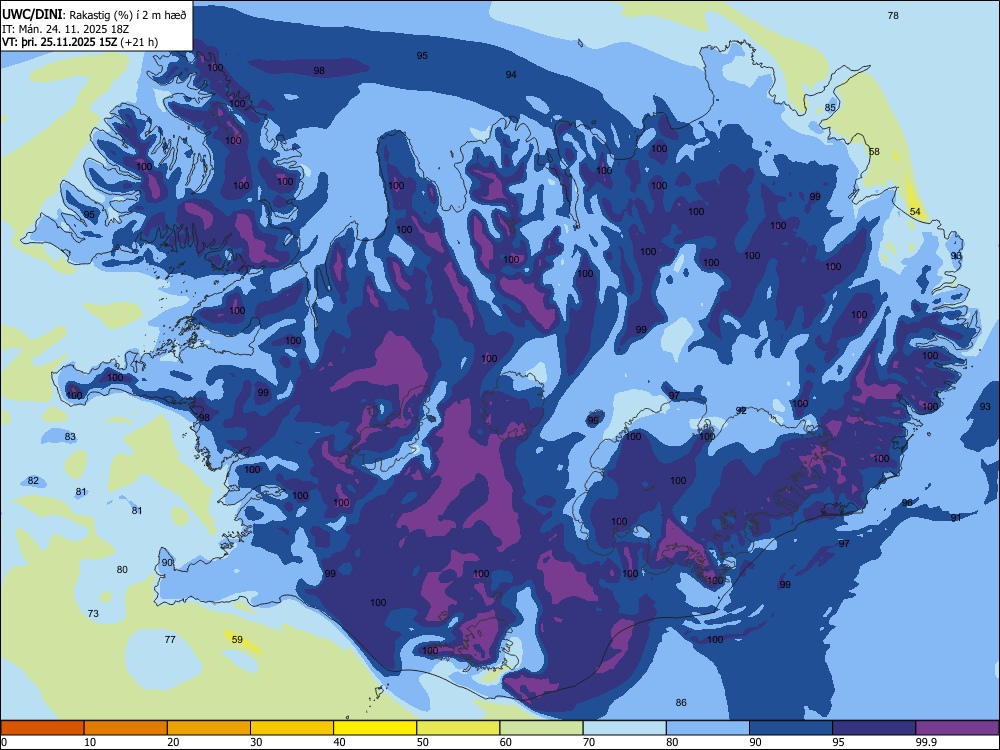The image size is (1000, 750).
Task: Click the 'Rakastig (%) í 2 m hæð' label
Action: [x=128, y=15]
